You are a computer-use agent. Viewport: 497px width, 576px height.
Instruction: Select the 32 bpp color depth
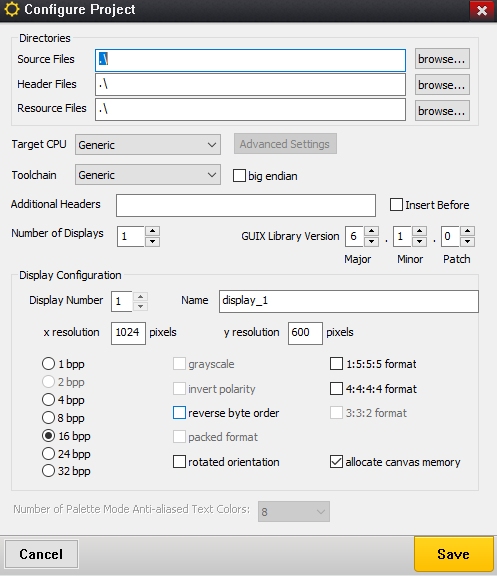48,471
